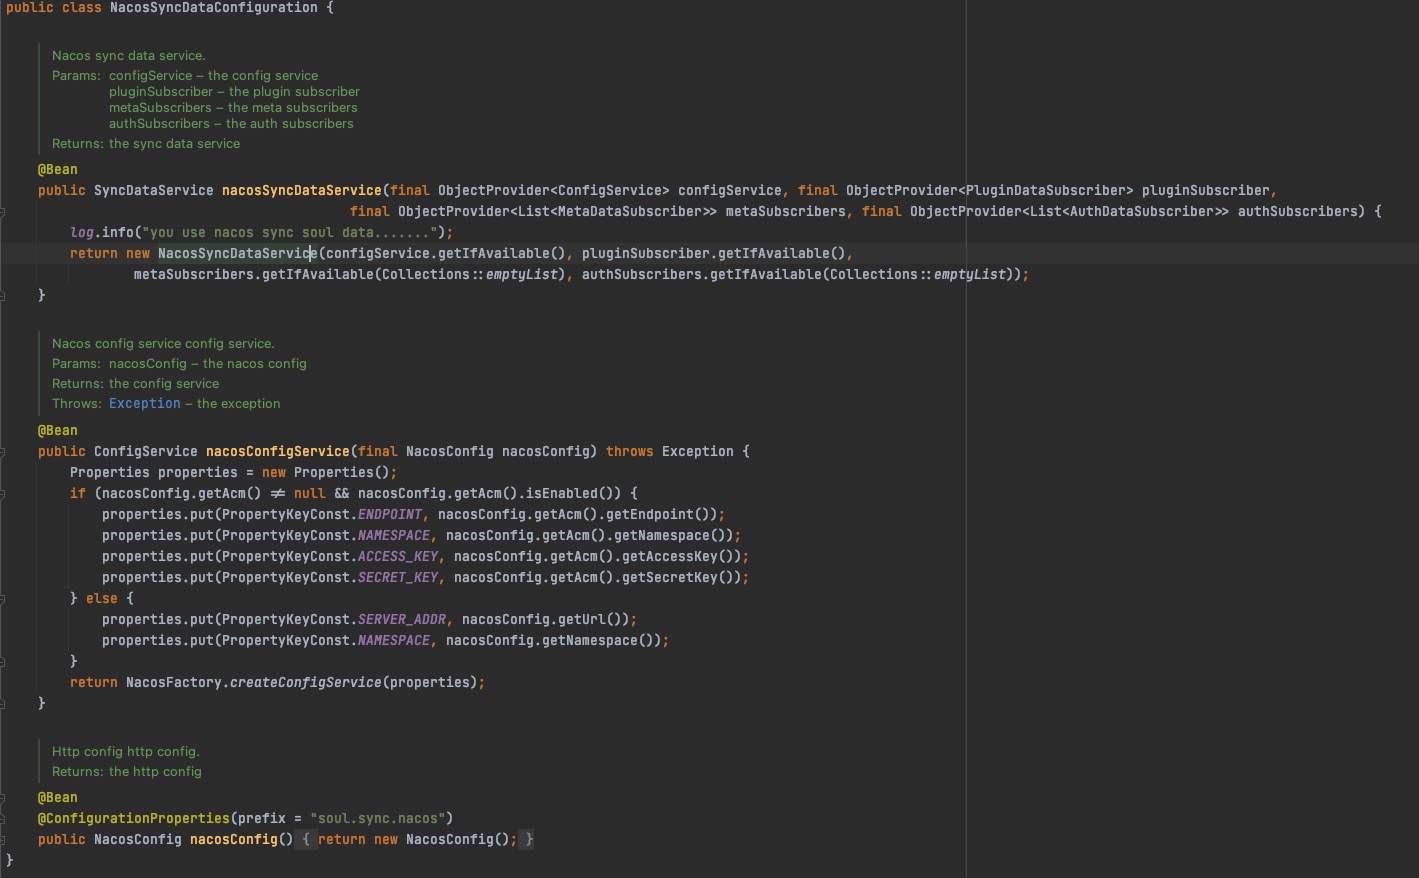The height and width of the screenshot is (878, 1419).
Task: Click doc param 'pluginSubscriber – the plugin subscriber'
Action: 234,91
